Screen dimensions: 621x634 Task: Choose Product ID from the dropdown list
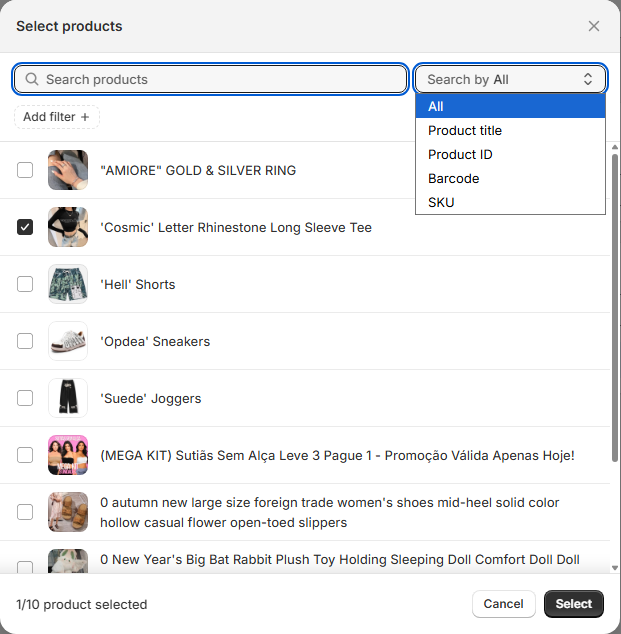(x=460, y=154)
